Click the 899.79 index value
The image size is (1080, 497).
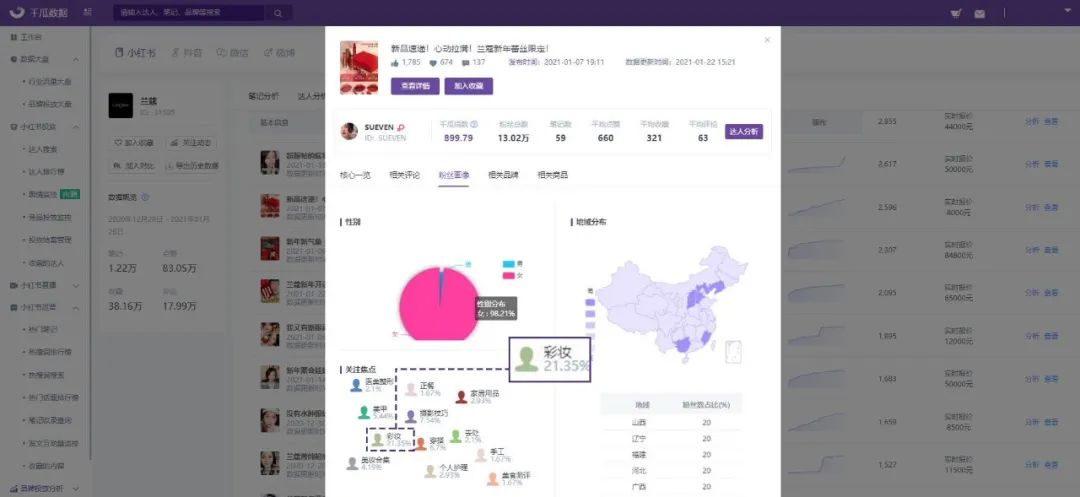click(458, 138)
